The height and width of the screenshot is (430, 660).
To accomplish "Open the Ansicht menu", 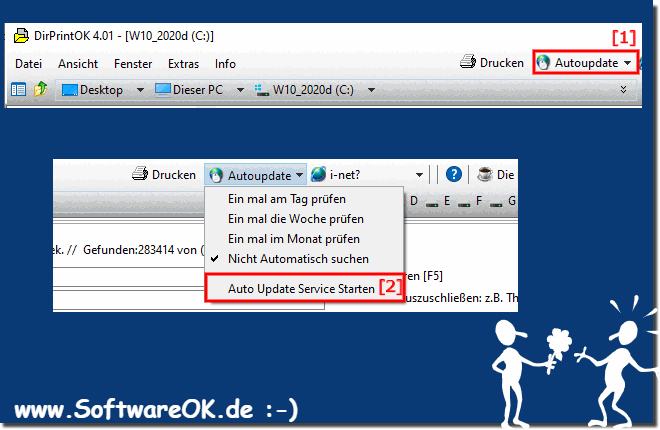I will 78,64.
